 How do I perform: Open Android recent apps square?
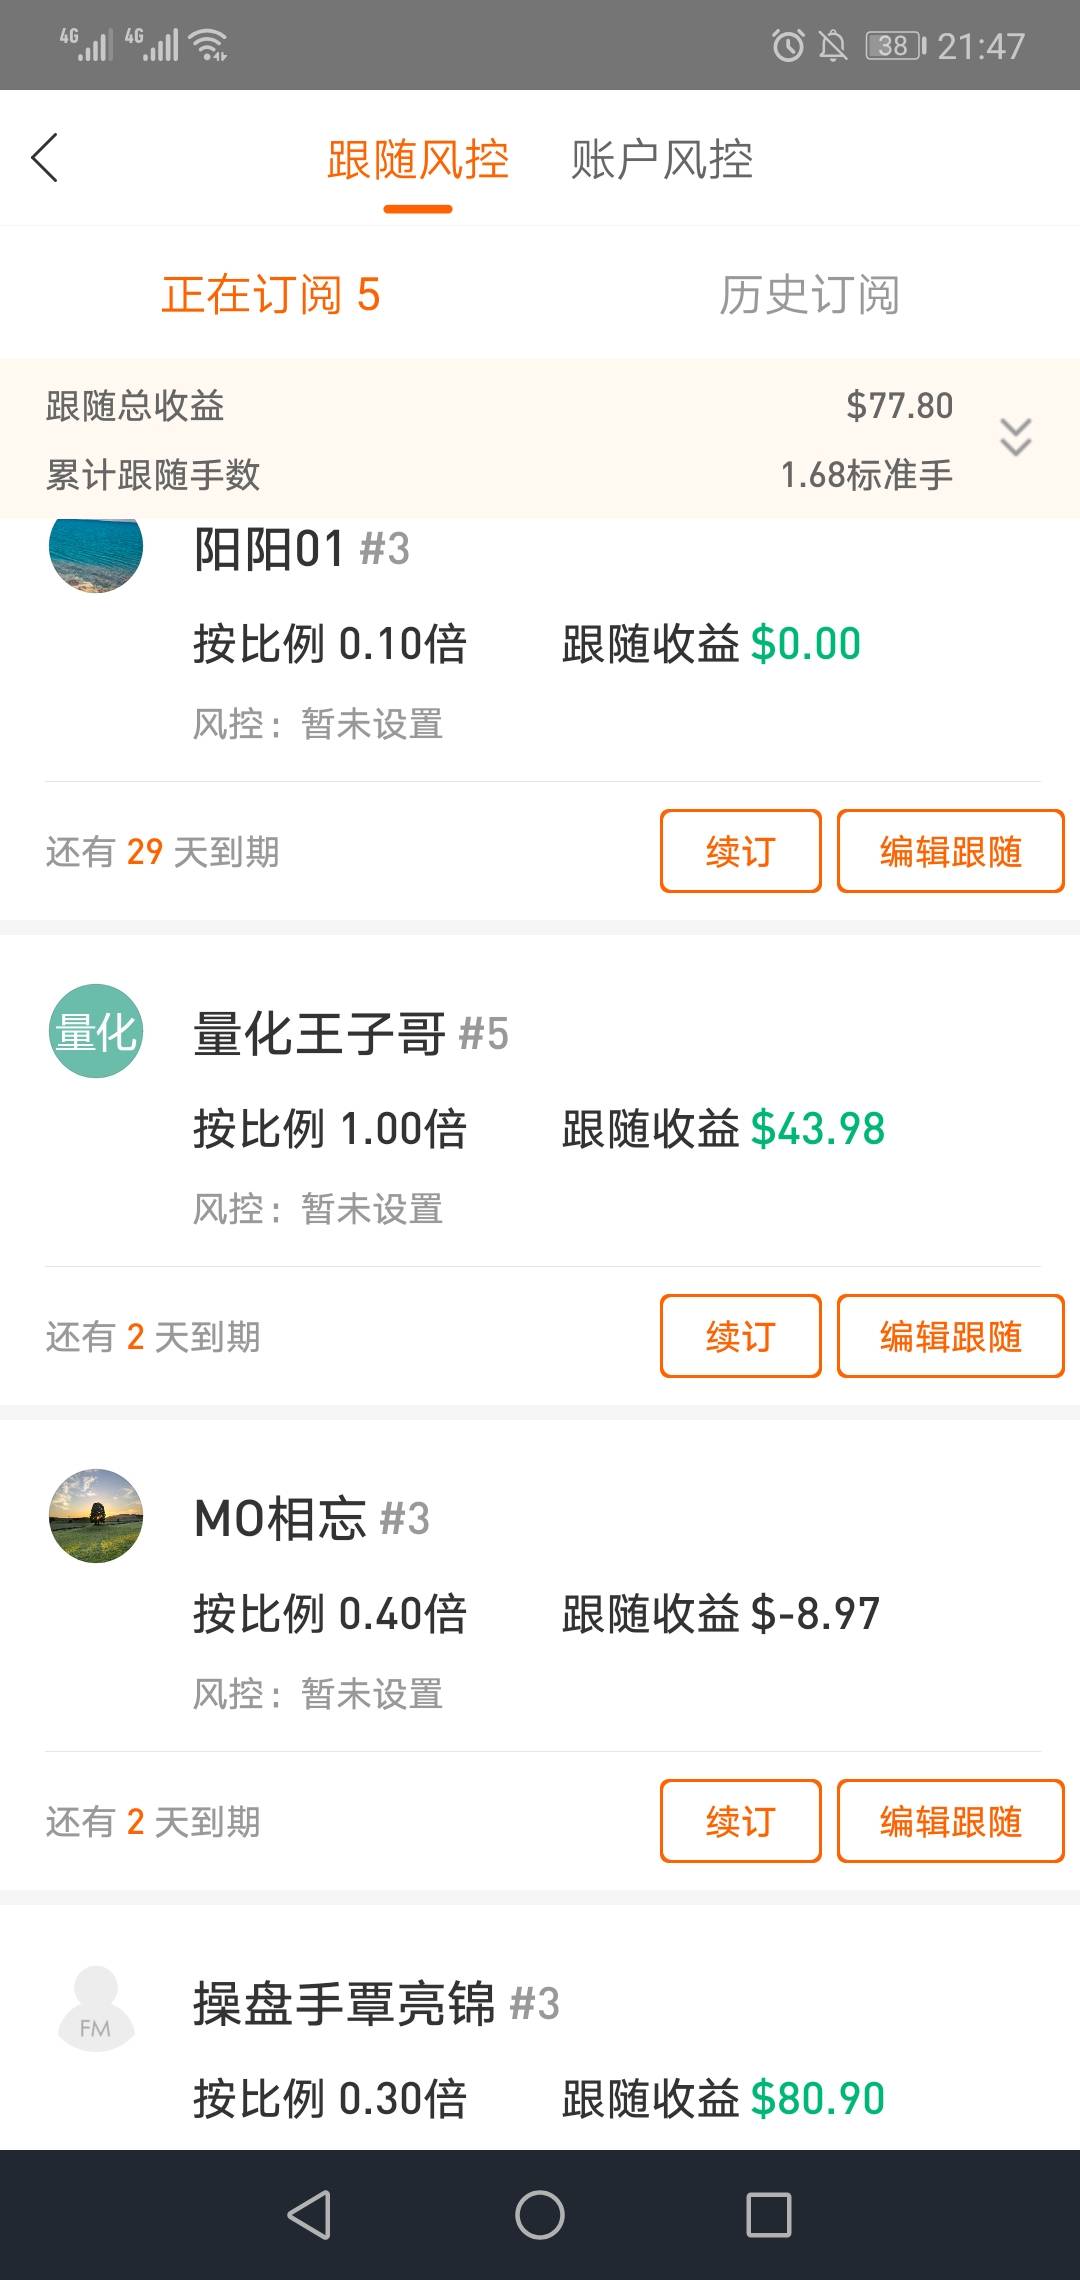tap(769, 2214)
